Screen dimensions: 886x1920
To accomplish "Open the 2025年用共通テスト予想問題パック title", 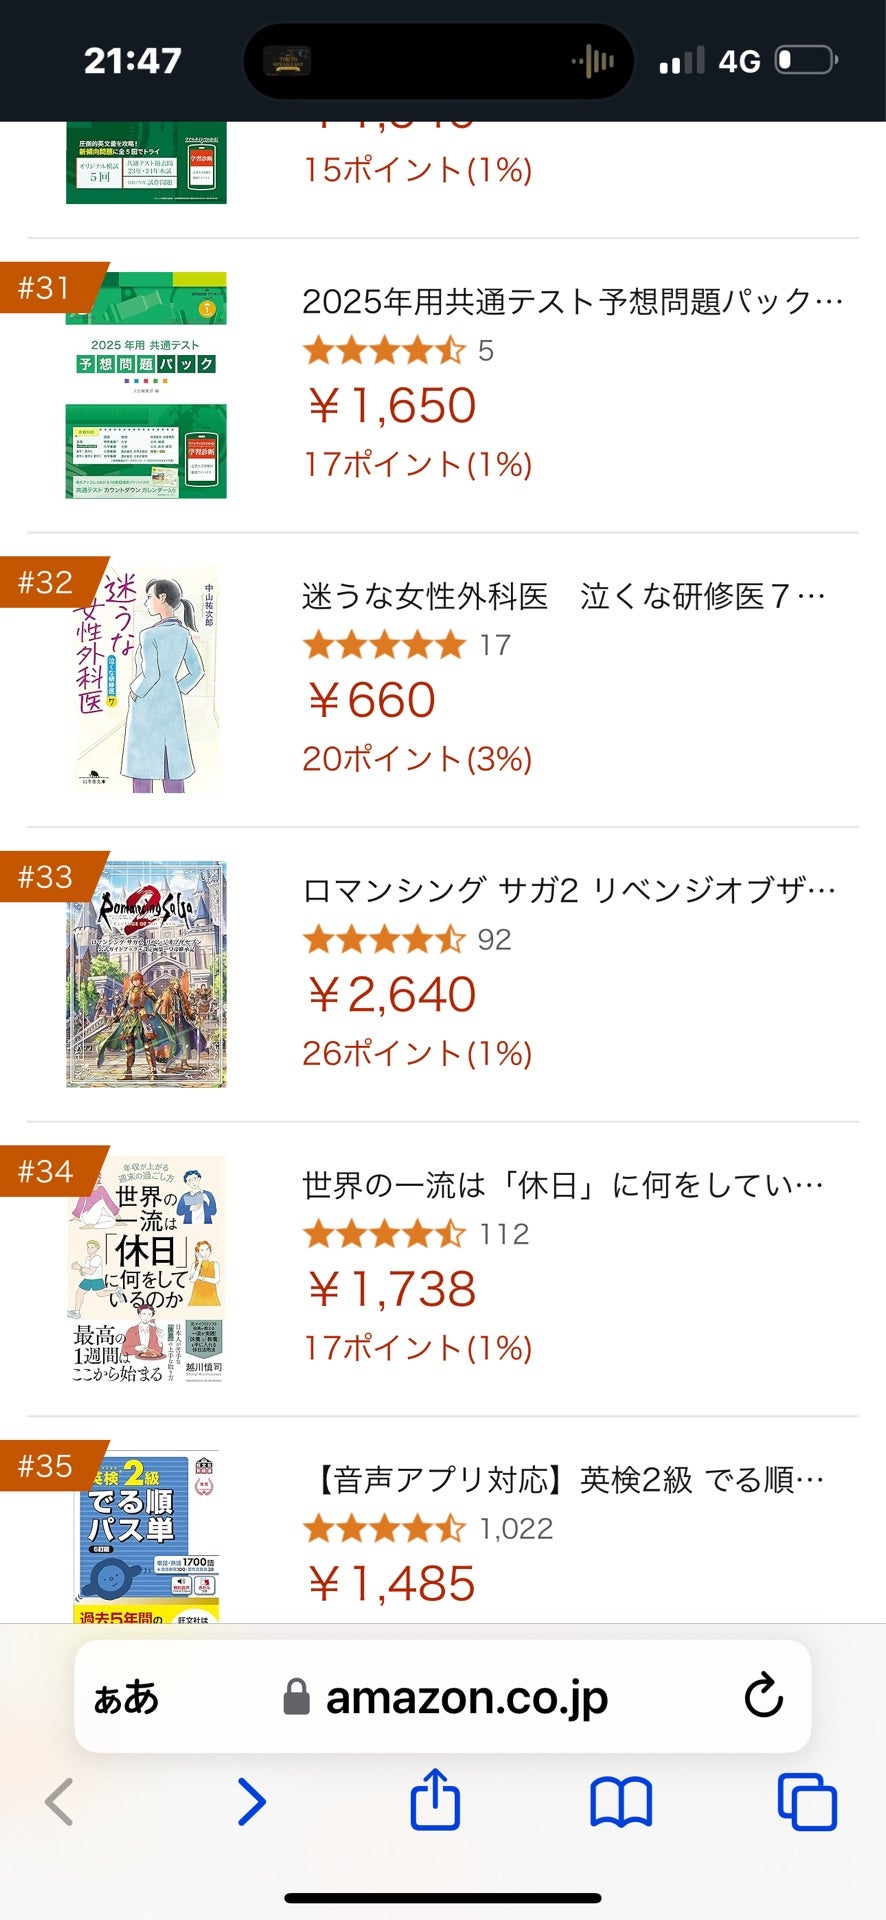I will (x=572, y=301).
